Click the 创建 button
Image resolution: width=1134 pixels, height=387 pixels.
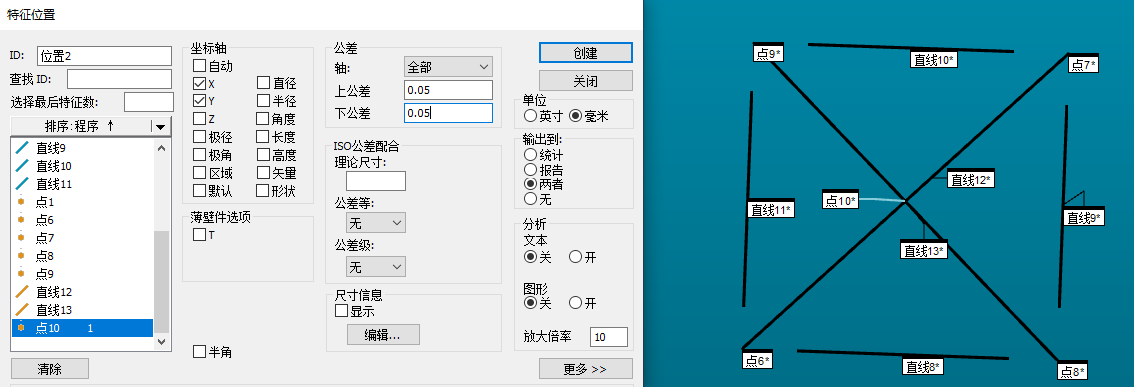coord(586,53)
